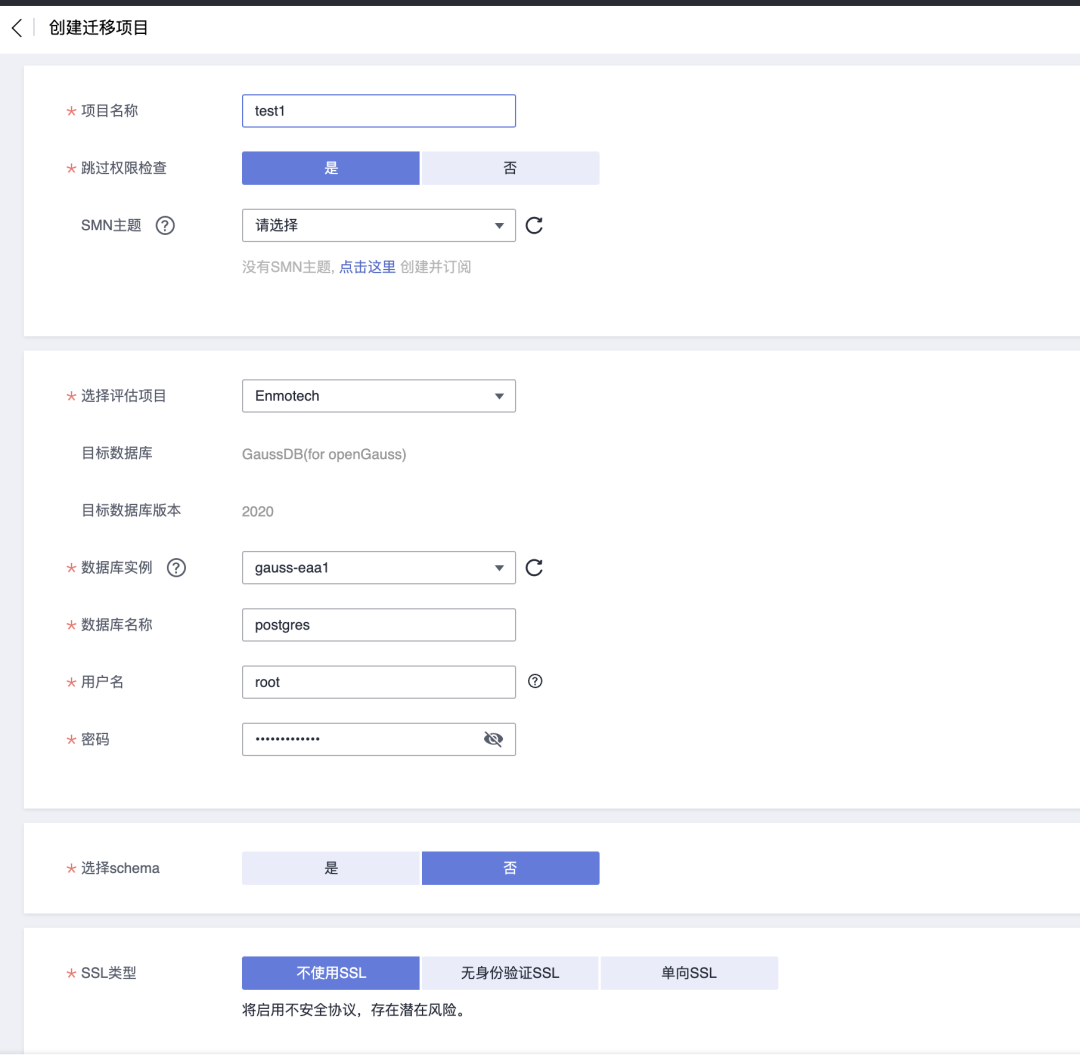Image resolution: width=1080 pixels, height=1059 pixels.
Task: Focus the 项目名称 field containing test1
Action: click(379, 112)
